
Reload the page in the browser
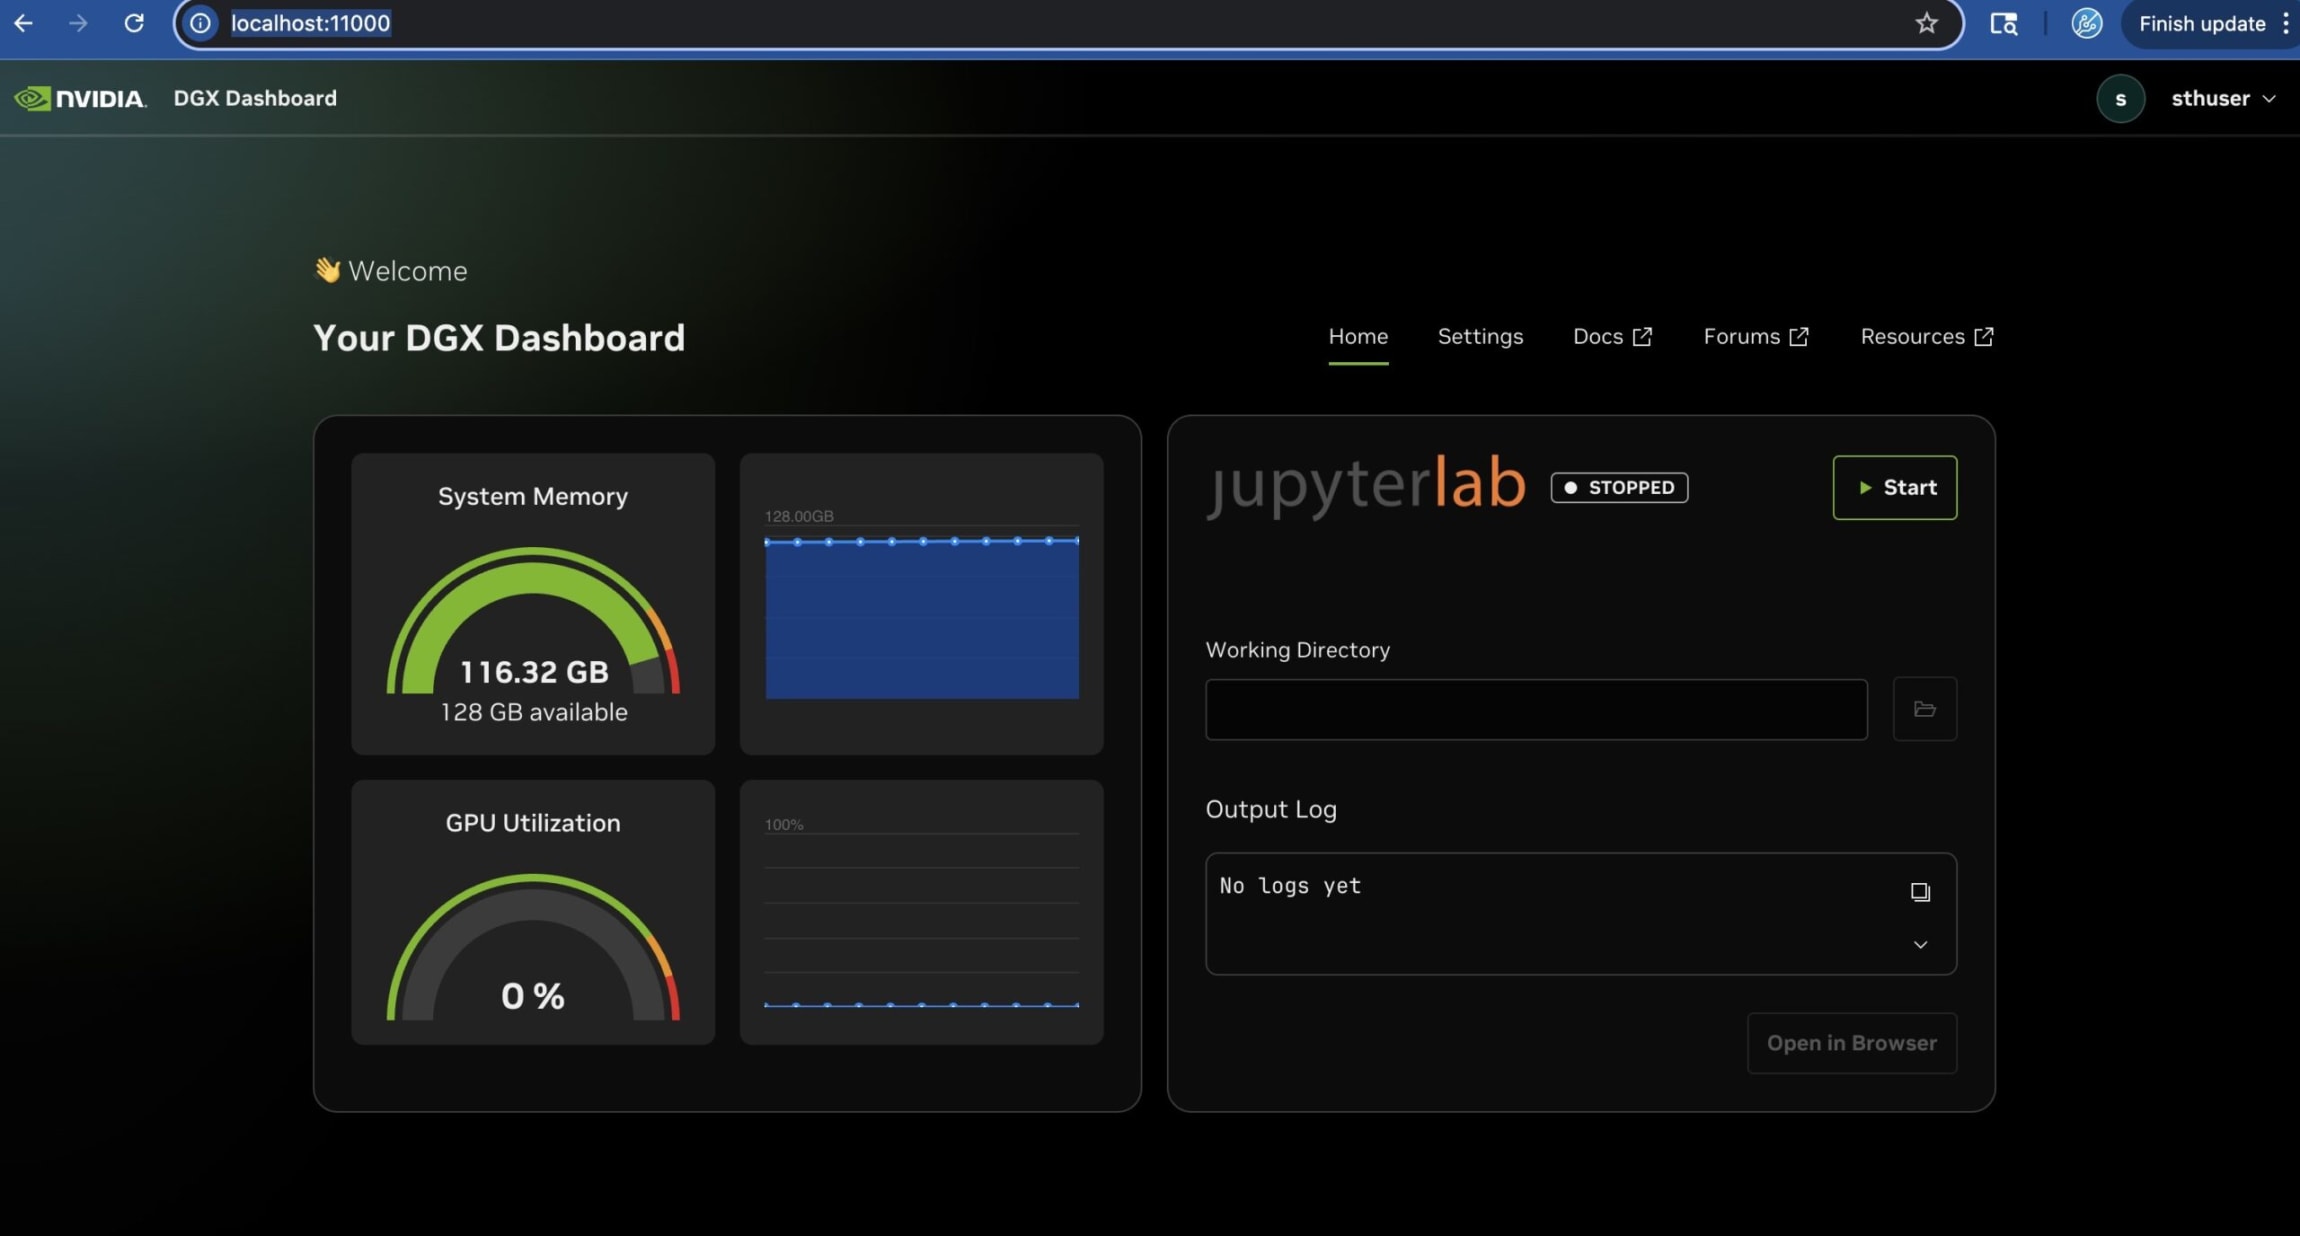(x=136, y=23)
